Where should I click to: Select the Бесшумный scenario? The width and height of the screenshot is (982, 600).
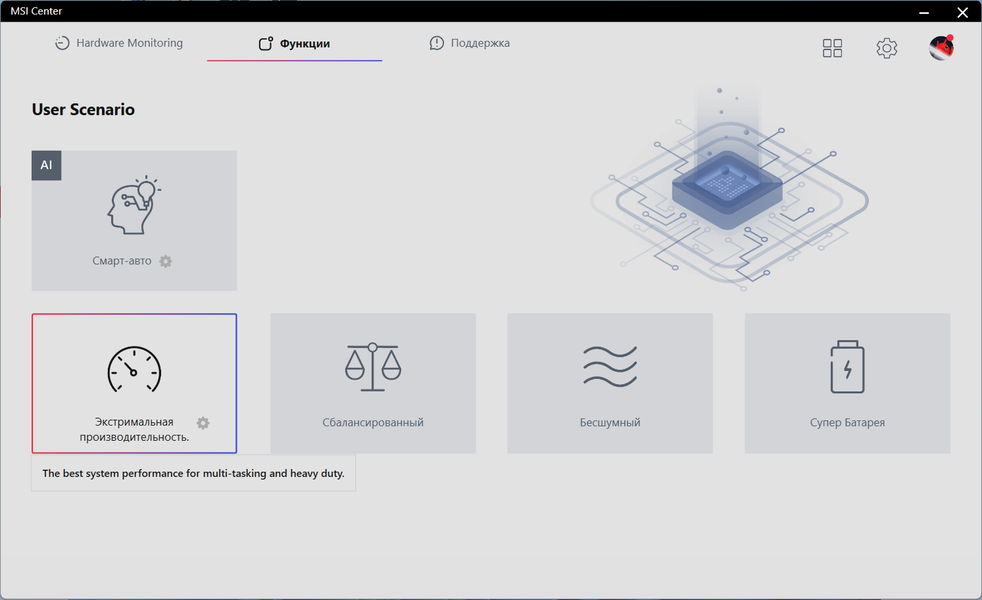[610, 383]
